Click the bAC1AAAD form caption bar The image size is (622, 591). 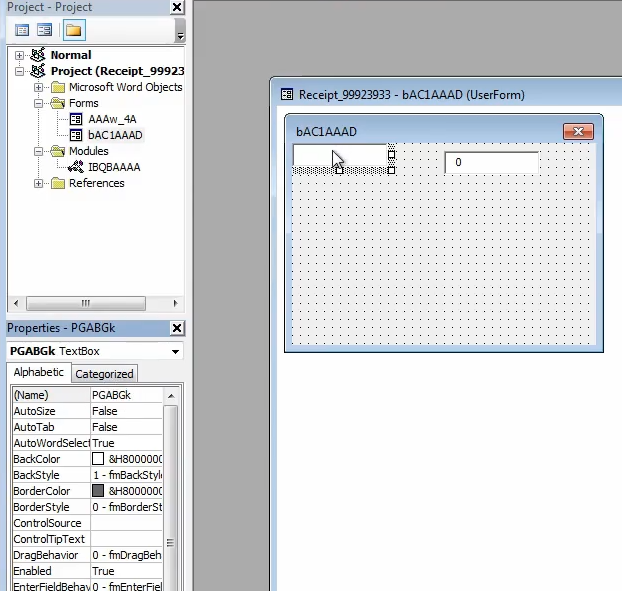tap(444, 131)
